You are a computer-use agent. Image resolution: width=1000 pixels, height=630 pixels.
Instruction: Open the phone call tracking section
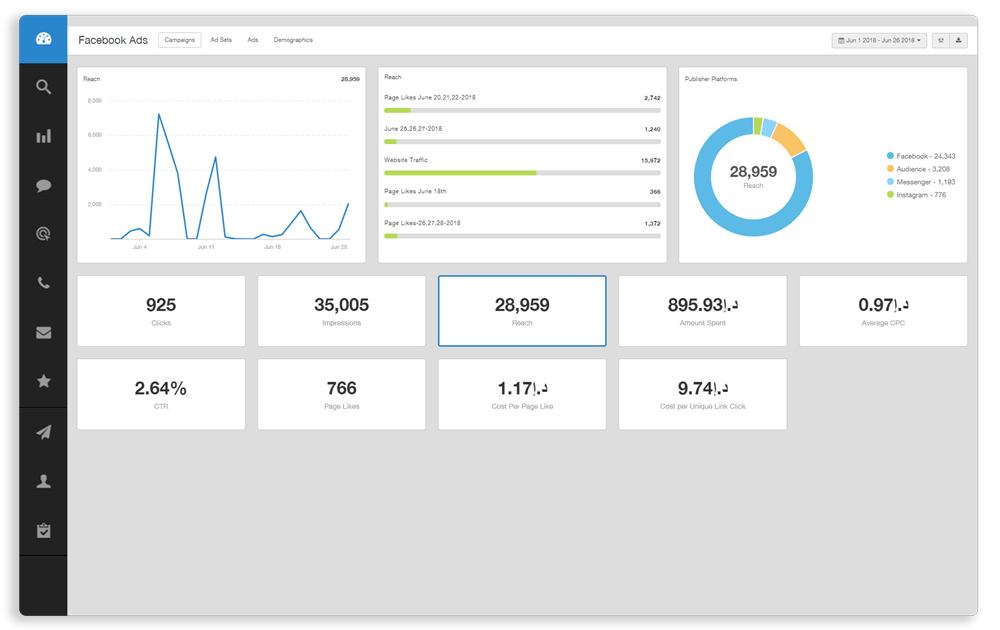coord(43,282)
